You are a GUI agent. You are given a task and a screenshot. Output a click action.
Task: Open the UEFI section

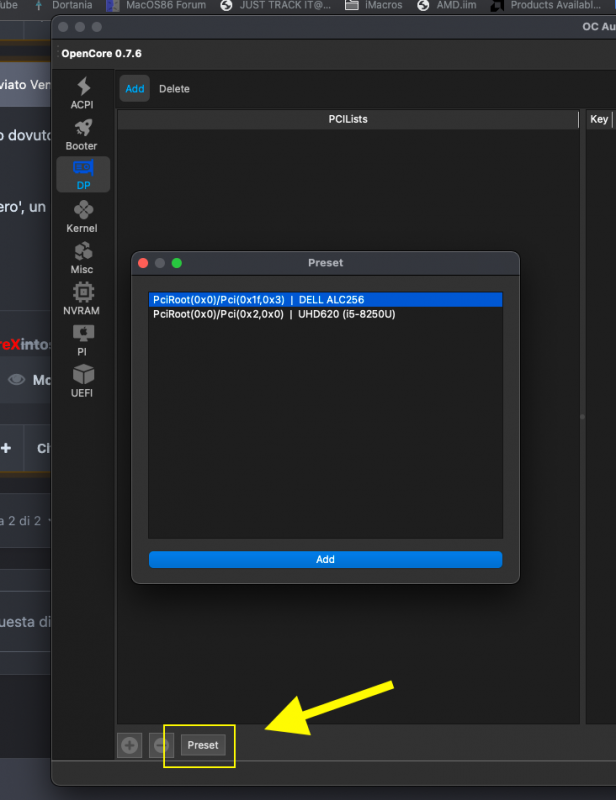coord(83,382)
